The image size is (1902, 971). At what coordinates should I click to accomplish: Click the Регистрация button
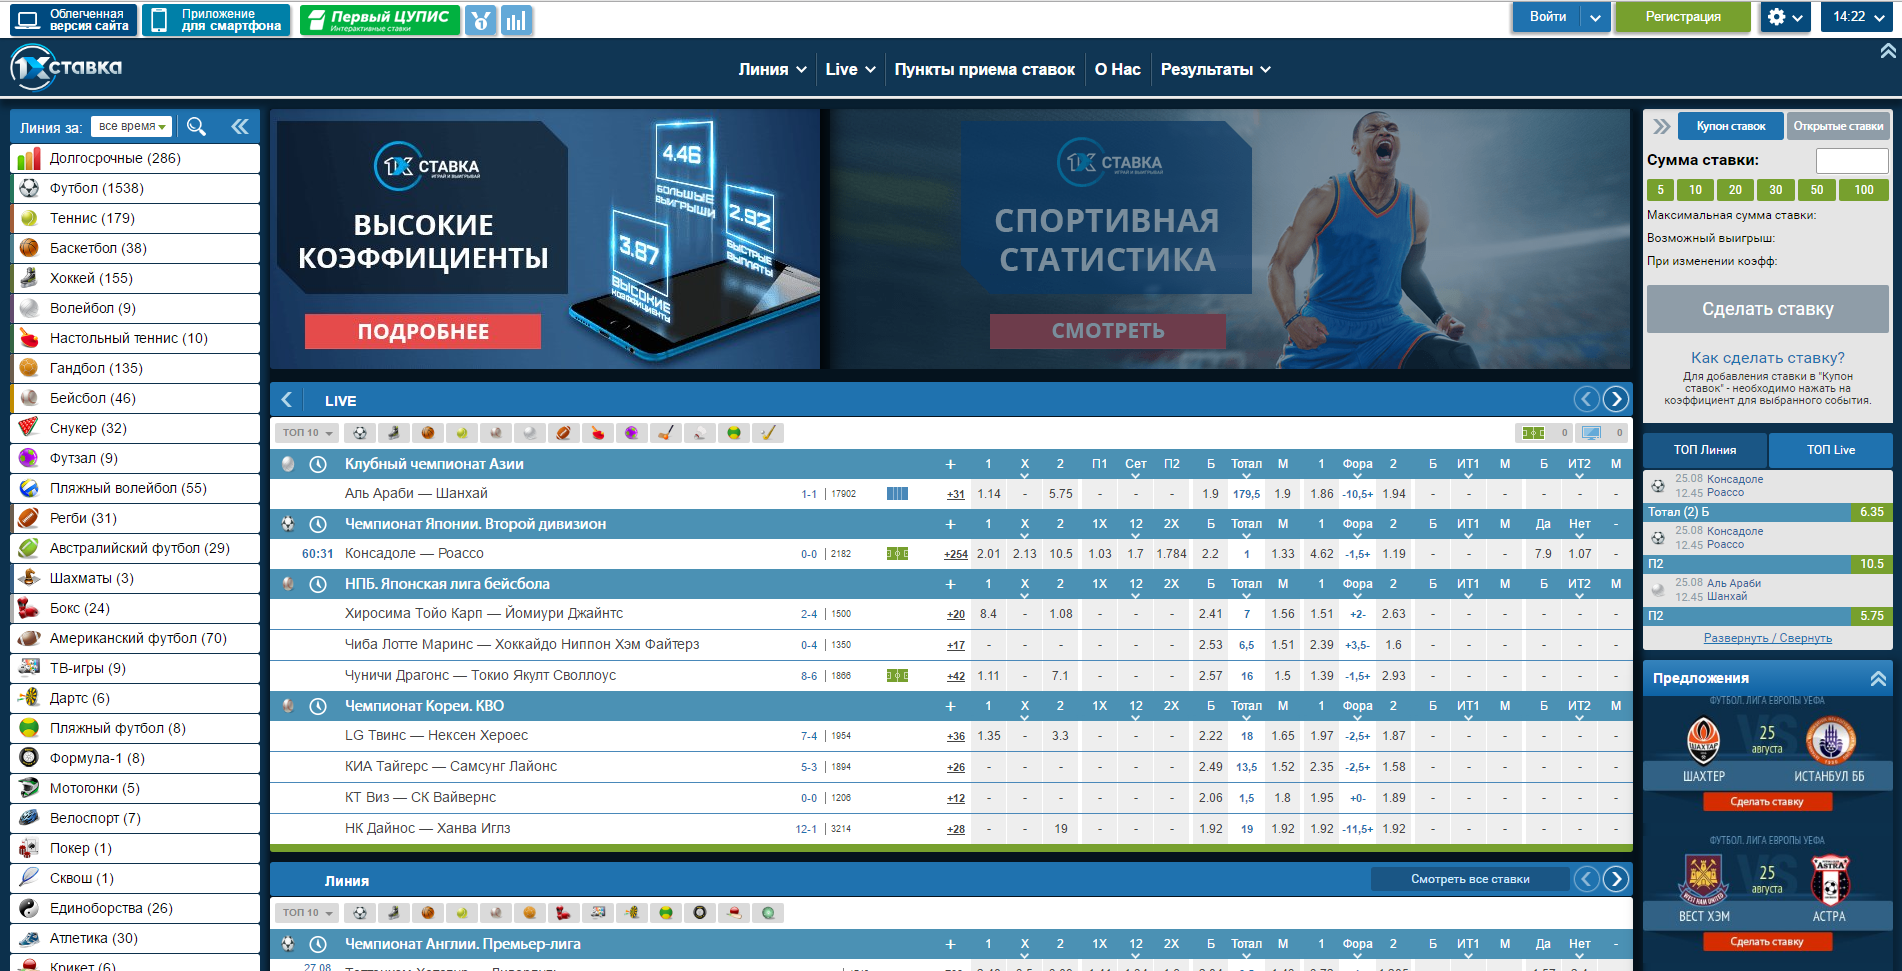pos(1683,17)
